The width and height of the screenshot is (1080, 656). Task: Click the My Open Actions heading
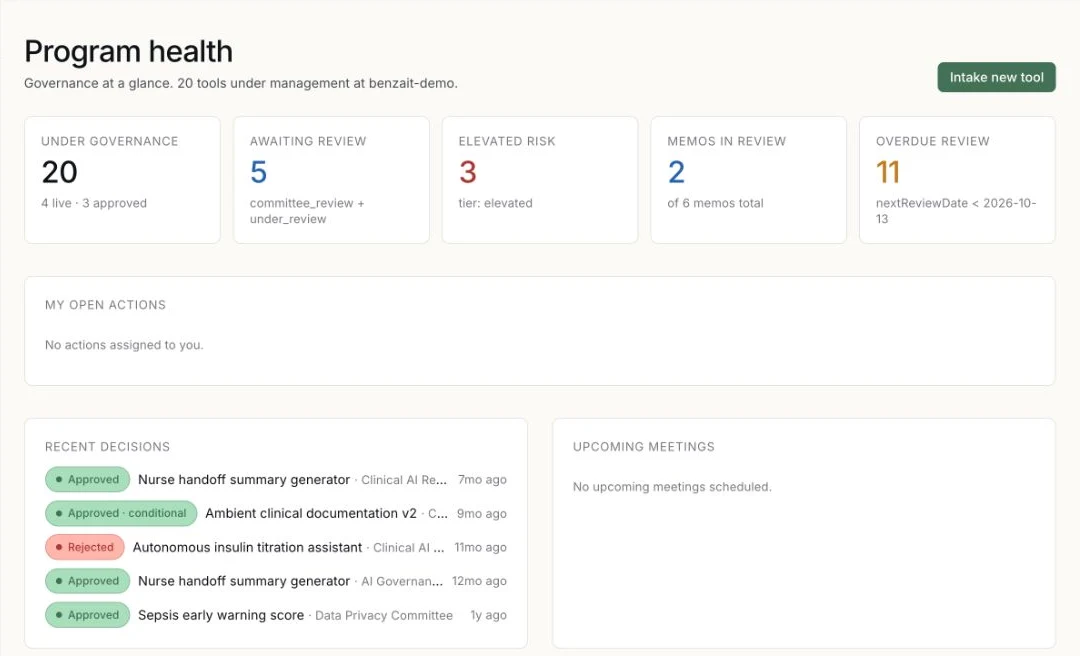(x=105, y=305)
